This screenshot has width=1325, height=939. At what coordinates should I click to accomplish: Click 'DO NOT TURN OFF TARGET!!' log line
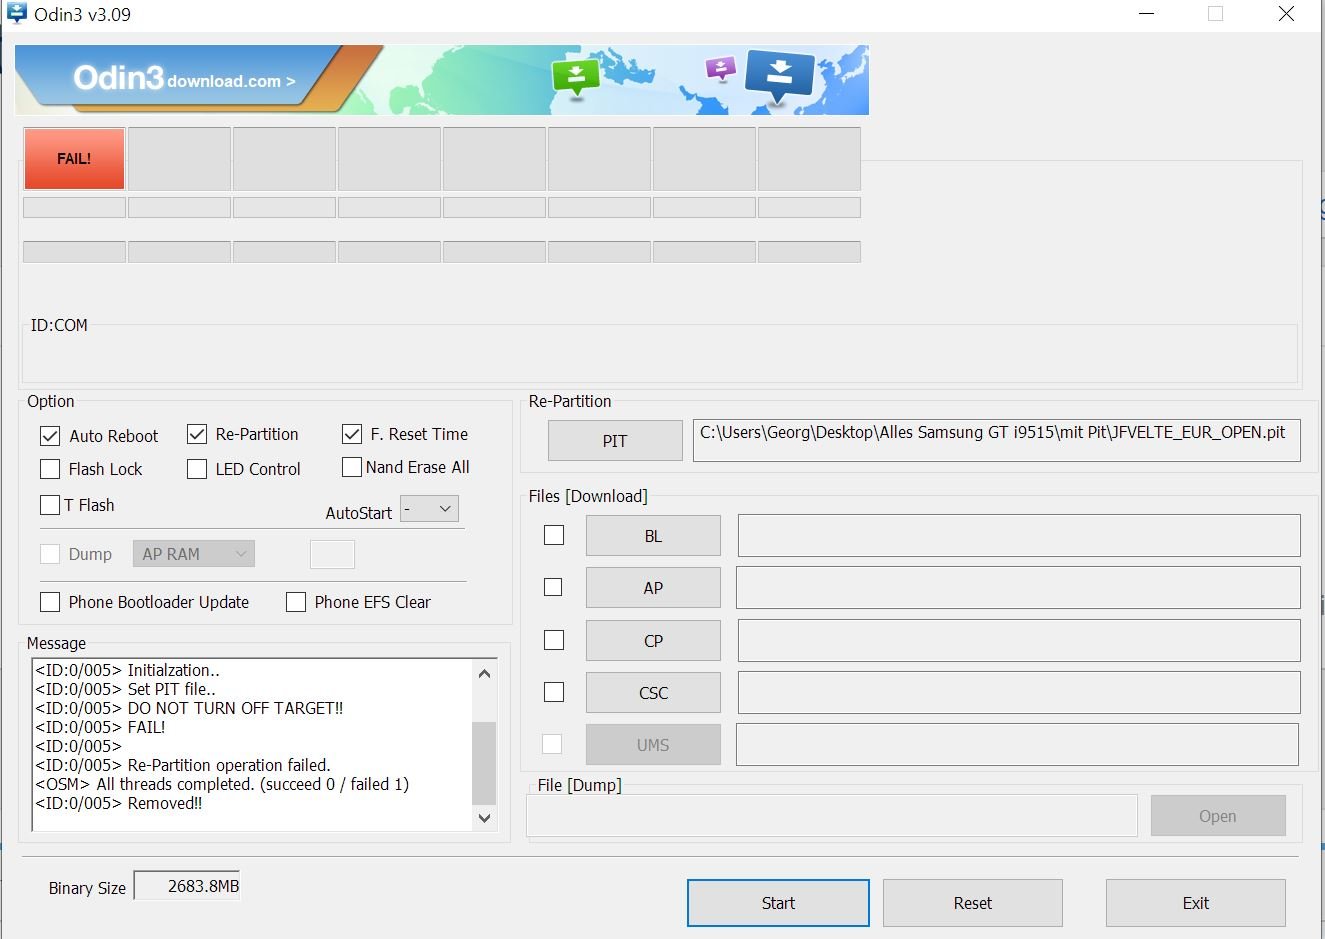click(189, 708)
